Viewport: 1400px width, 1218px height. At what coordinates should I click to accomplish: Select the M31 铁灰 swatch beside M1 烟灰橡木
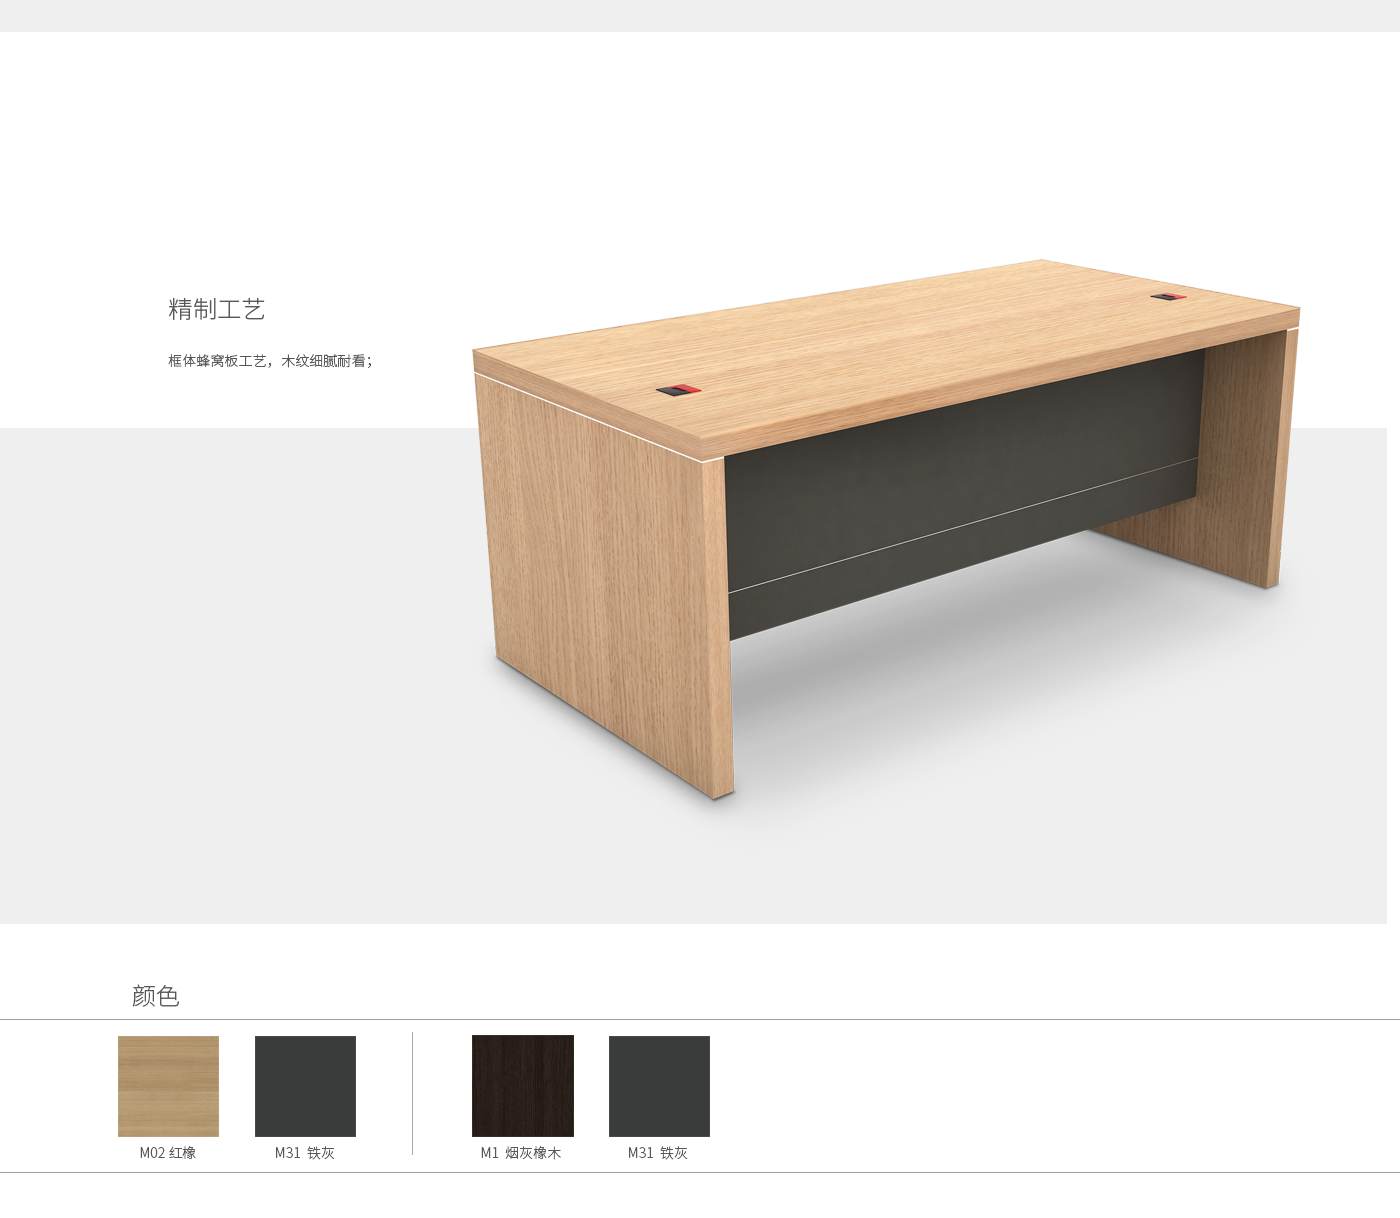point(659,1086)
